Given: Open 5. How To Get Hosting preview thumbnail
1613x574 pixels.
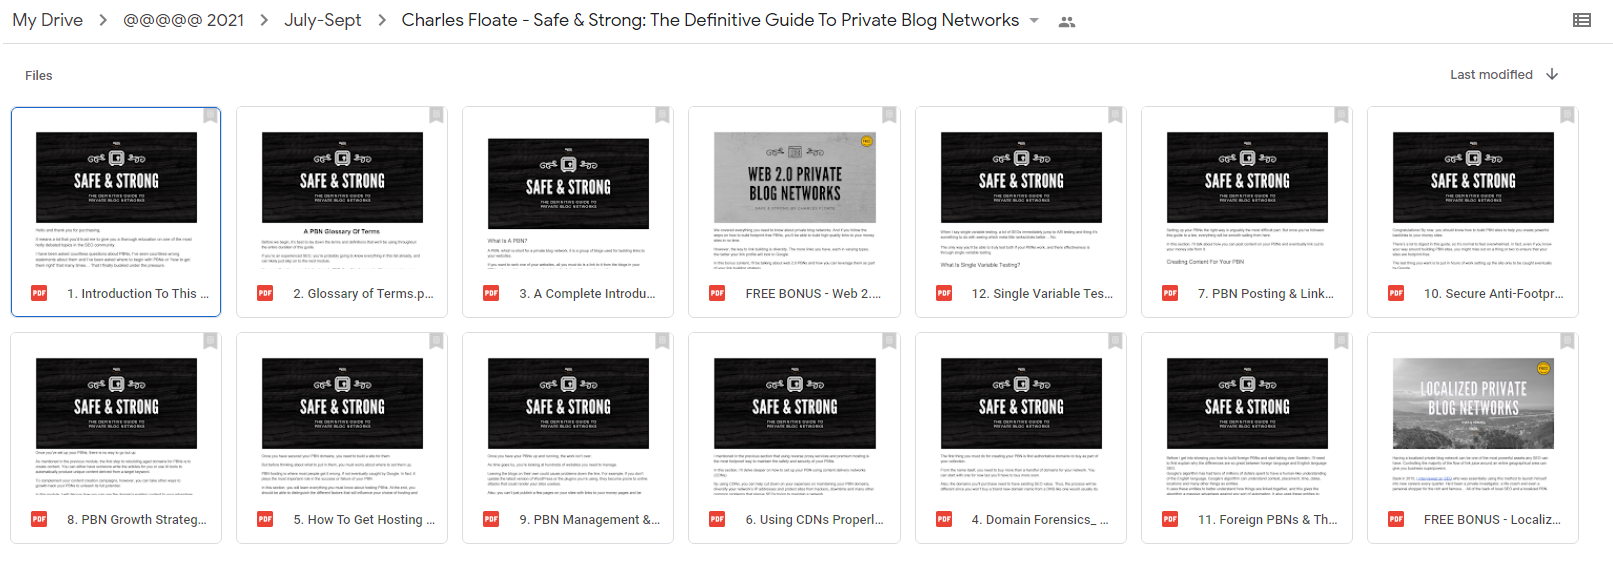Looking at the screenshot, I should tap(342, 425).
